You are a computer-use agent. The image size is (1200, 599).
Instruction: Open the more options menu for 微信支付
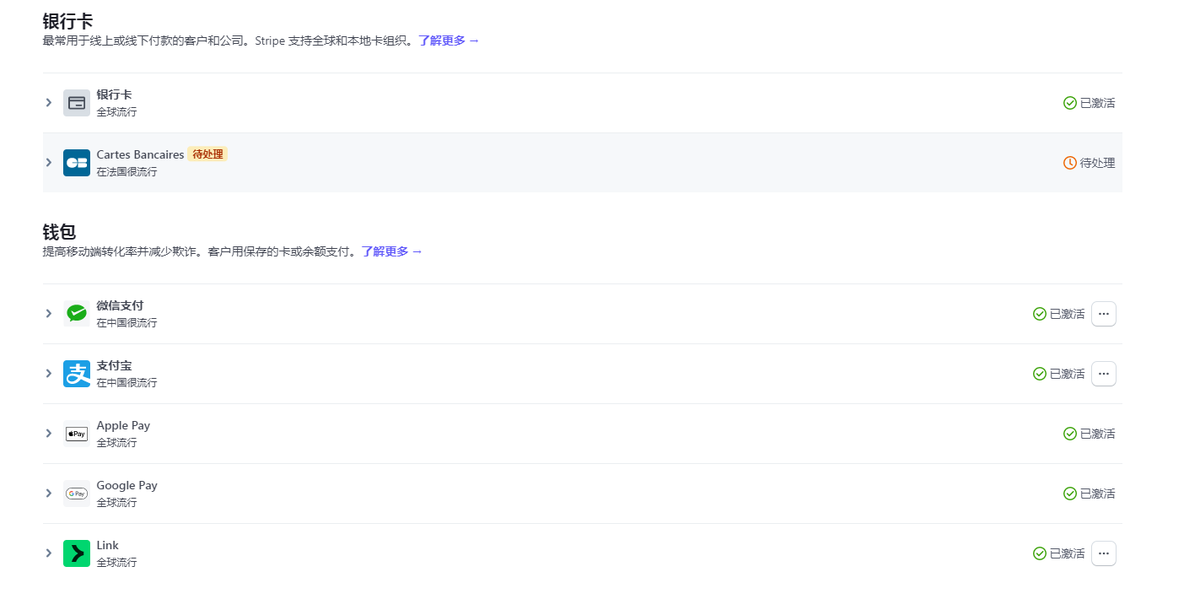[x=1104, y=314]
